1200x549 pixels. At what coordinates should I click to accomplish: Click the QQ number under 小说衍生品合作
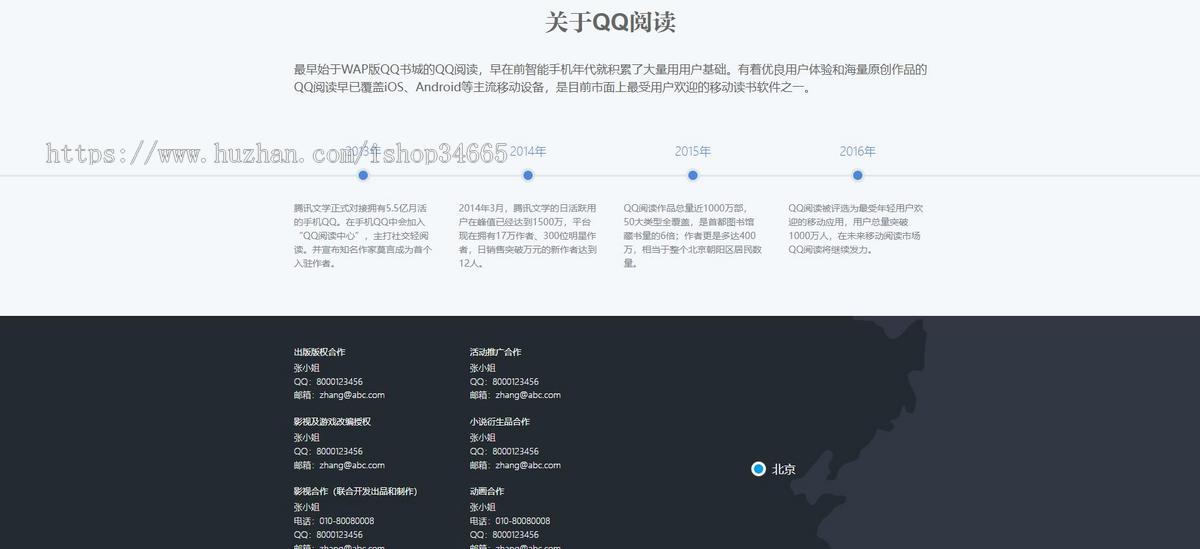[x=515, y=451]
